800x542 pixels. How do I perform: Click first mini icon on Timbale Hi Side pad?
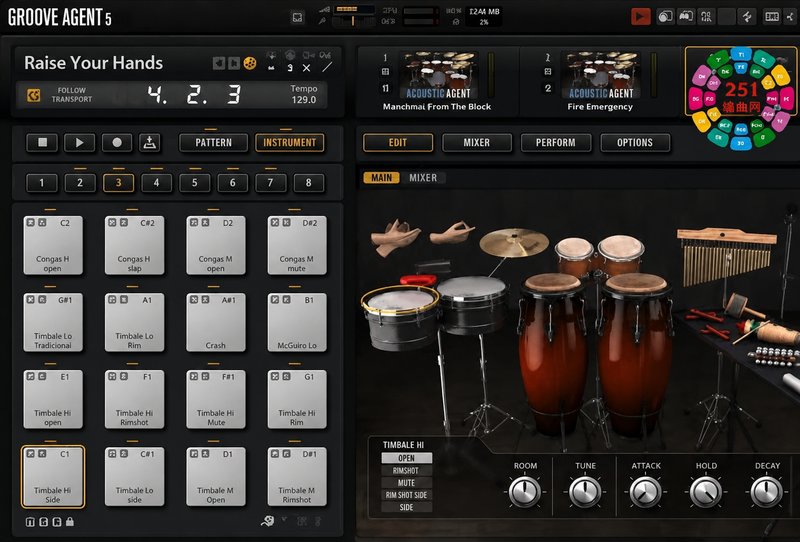click(31, 453)
